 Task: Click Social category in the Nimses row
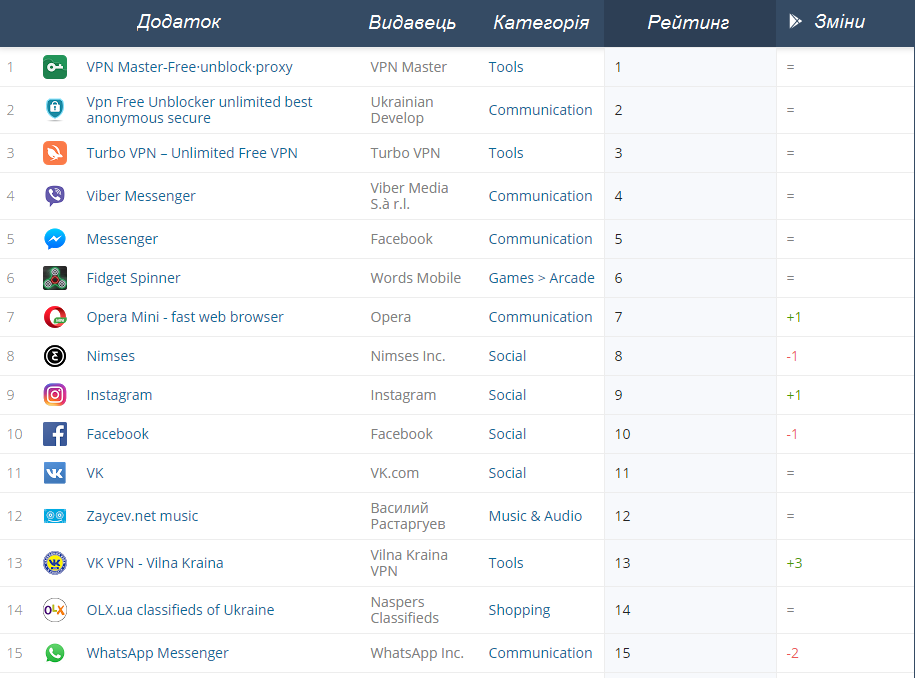[507, 356]
